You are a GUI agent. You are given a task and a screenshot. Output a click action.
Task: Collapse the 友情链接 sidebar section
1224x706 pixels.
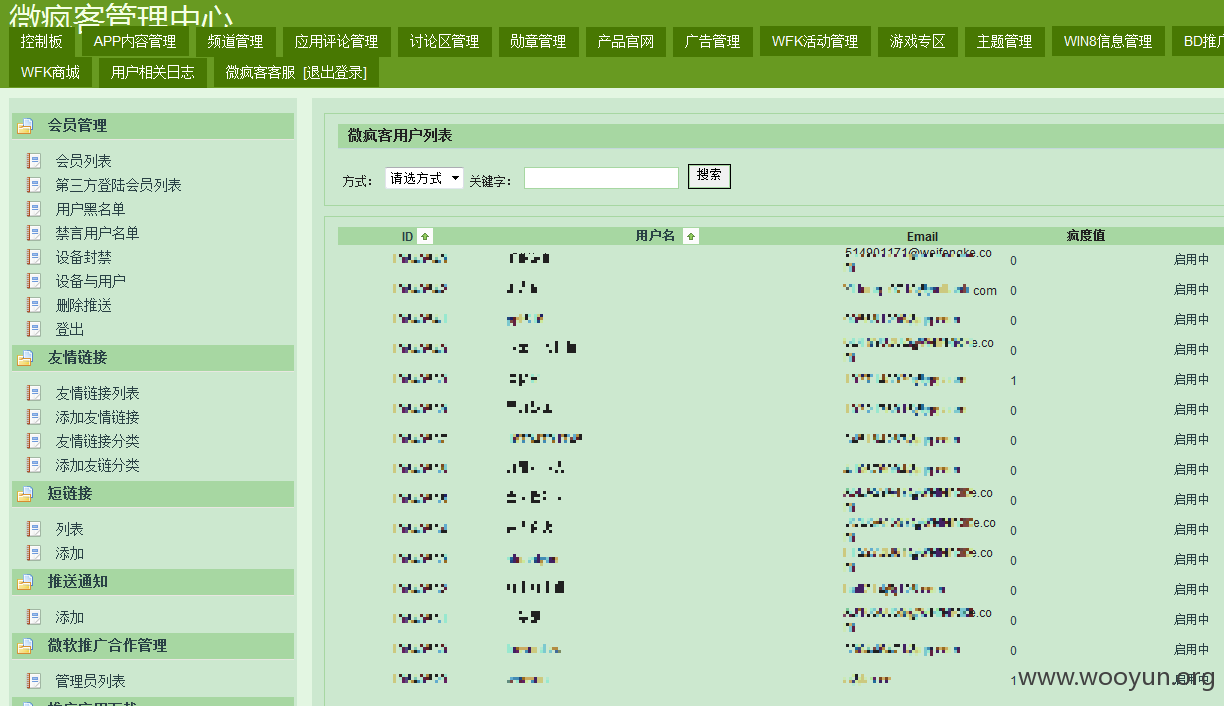pos(153,358)
